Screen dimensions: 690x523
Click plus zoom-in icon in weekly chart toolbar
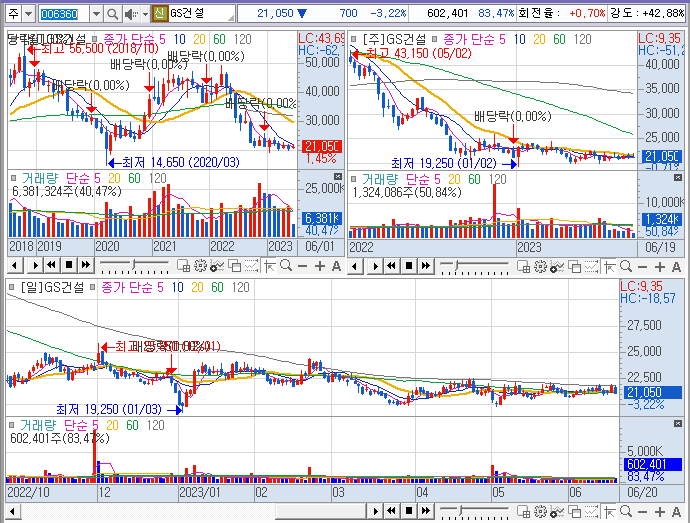coord(660,266)
